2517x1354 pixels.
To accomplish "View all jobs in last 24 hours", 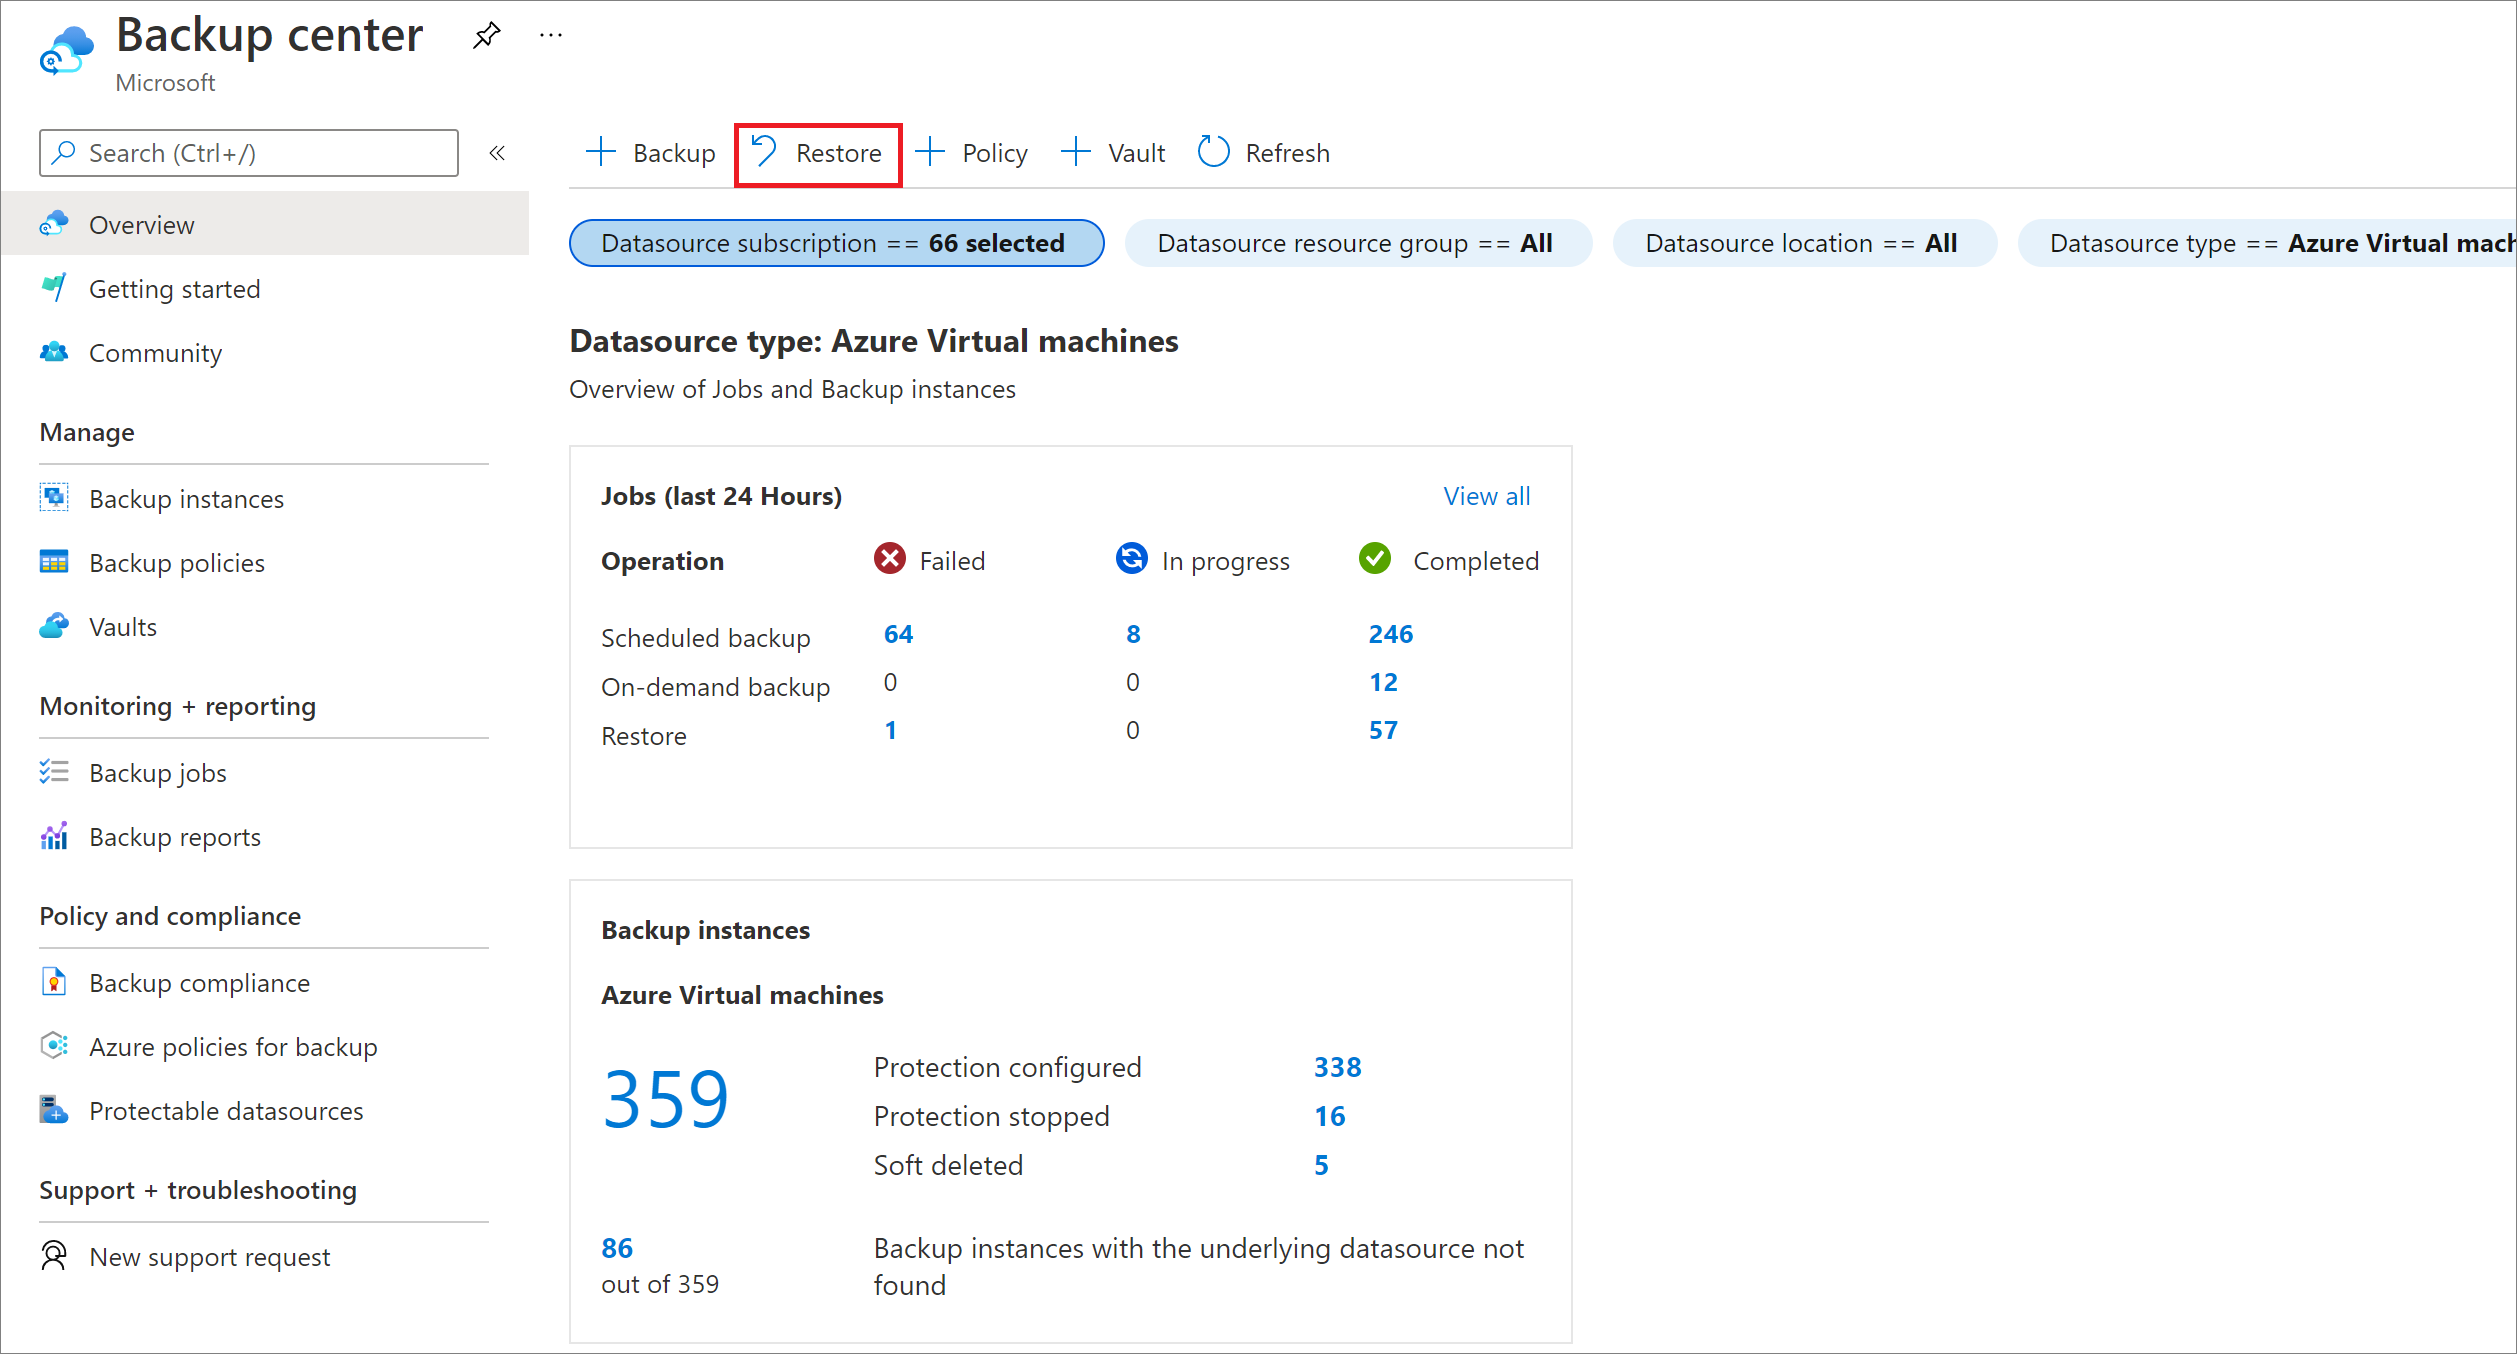I will point(1487,495).
